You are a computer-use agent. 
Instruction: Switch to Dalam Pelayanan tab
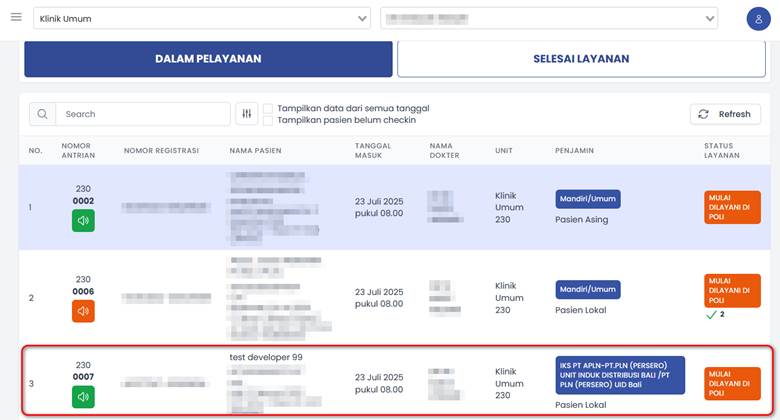[x=208, y=59]
